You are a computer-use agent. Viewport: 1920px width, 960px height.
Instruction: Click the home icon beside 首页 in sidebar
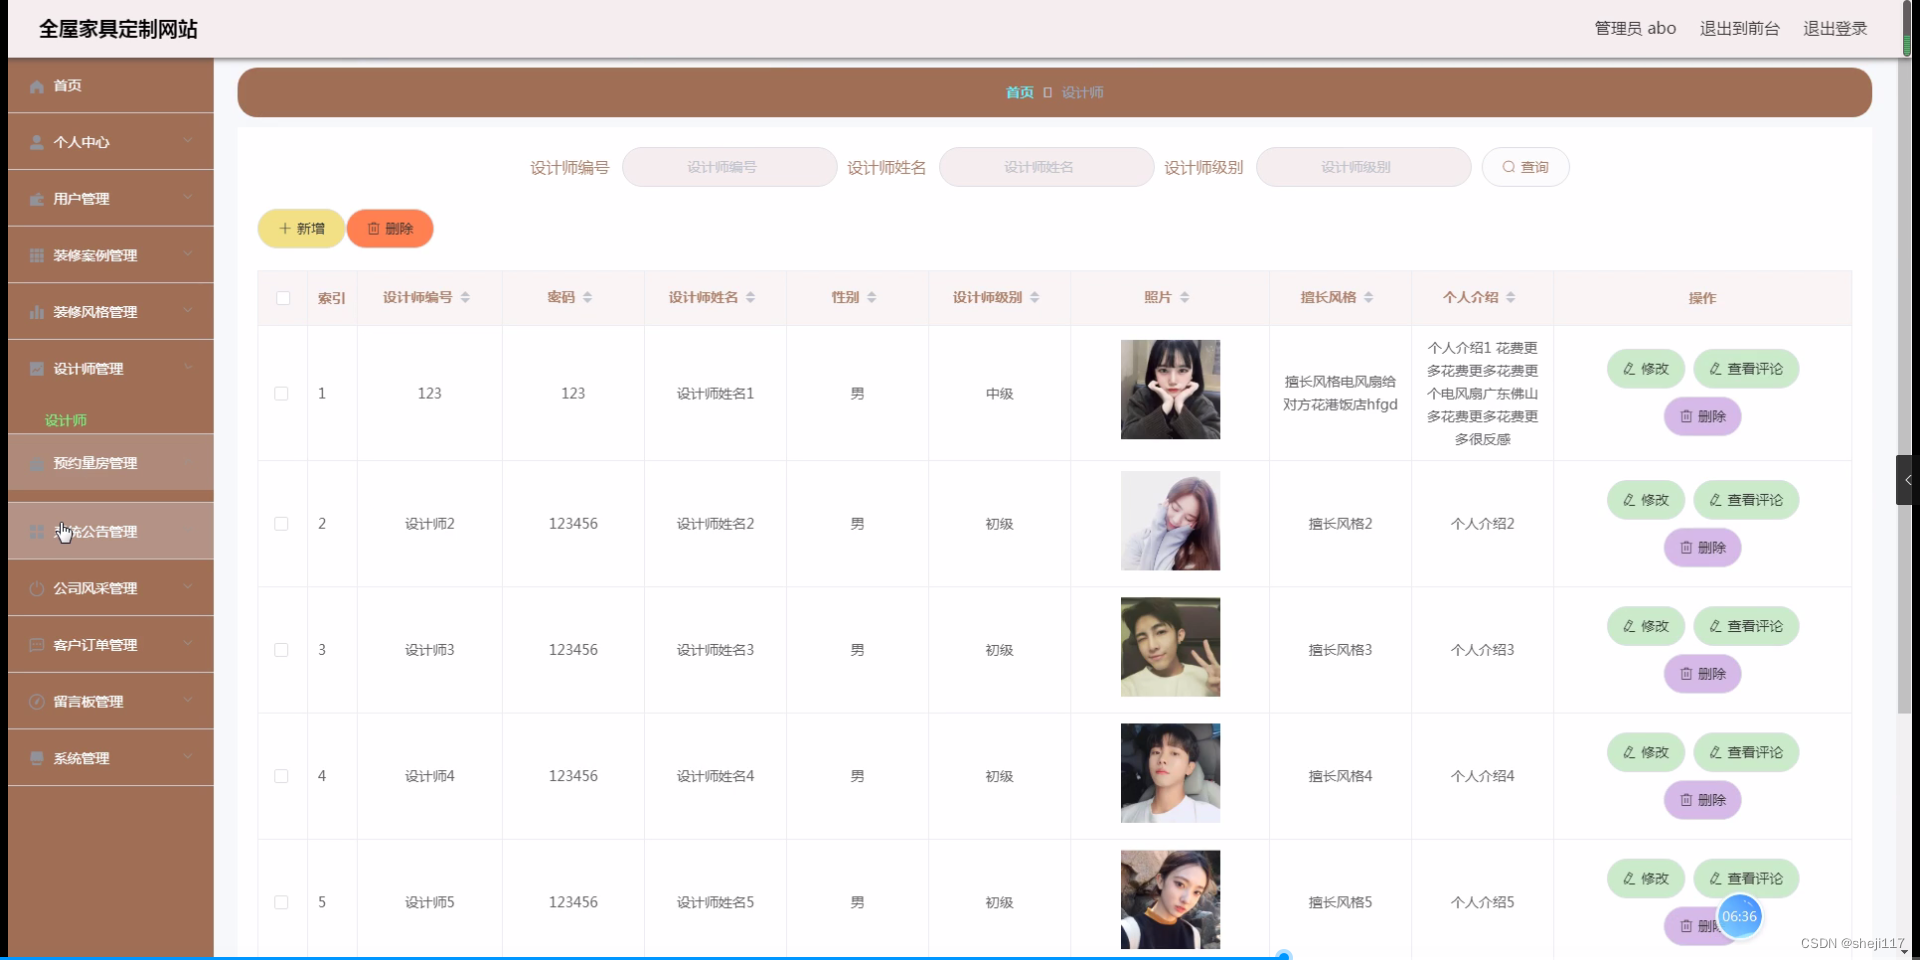click(x=37, y=86)
